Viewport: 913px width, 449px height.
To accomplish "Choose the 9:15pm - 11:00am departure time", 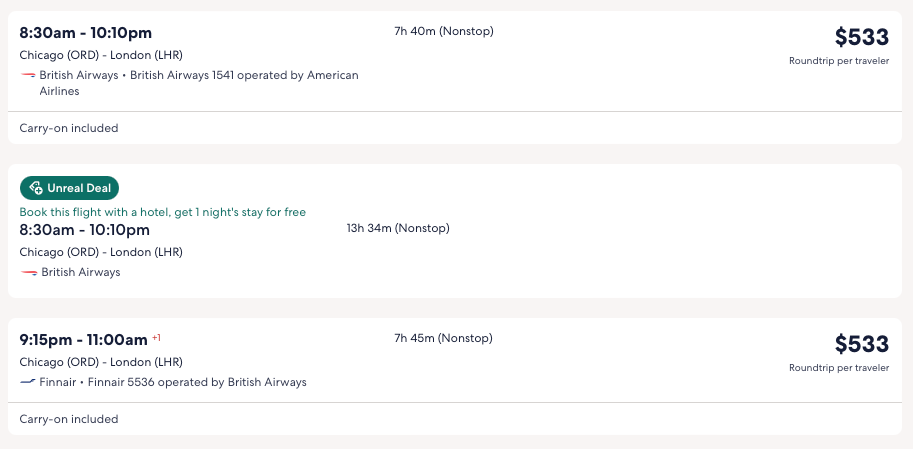I will pos(83,339).
